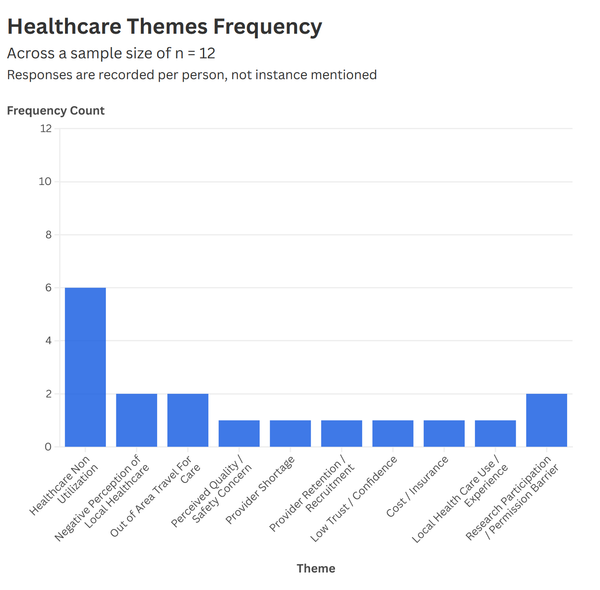
Task: Select the Healthcare Non Utilization axis label
Action: 63,485
